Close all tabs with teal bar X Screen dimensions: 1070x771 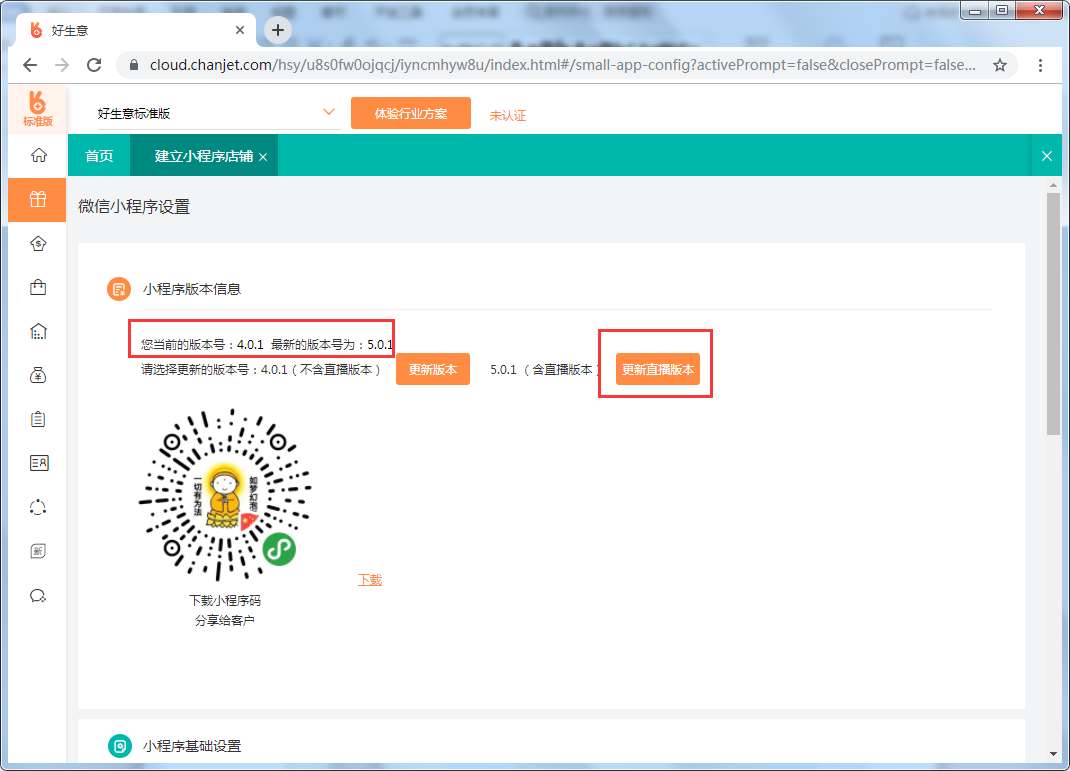pyautogui.click(x=1047, y=156)
